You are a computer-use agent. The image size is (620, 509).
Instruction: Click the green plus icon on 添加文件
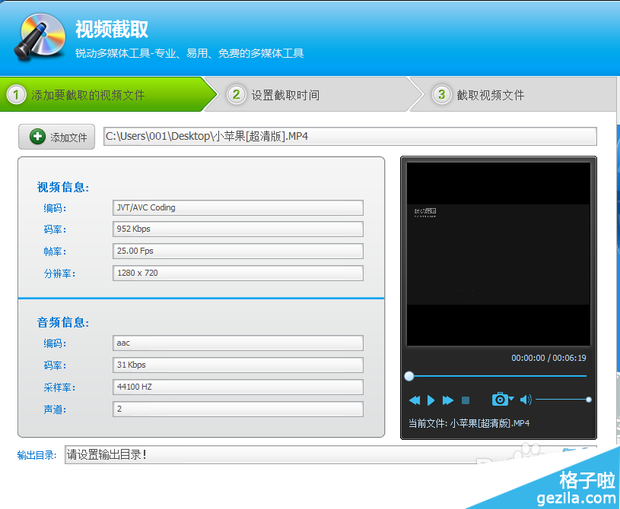click(x=38, y=136)
